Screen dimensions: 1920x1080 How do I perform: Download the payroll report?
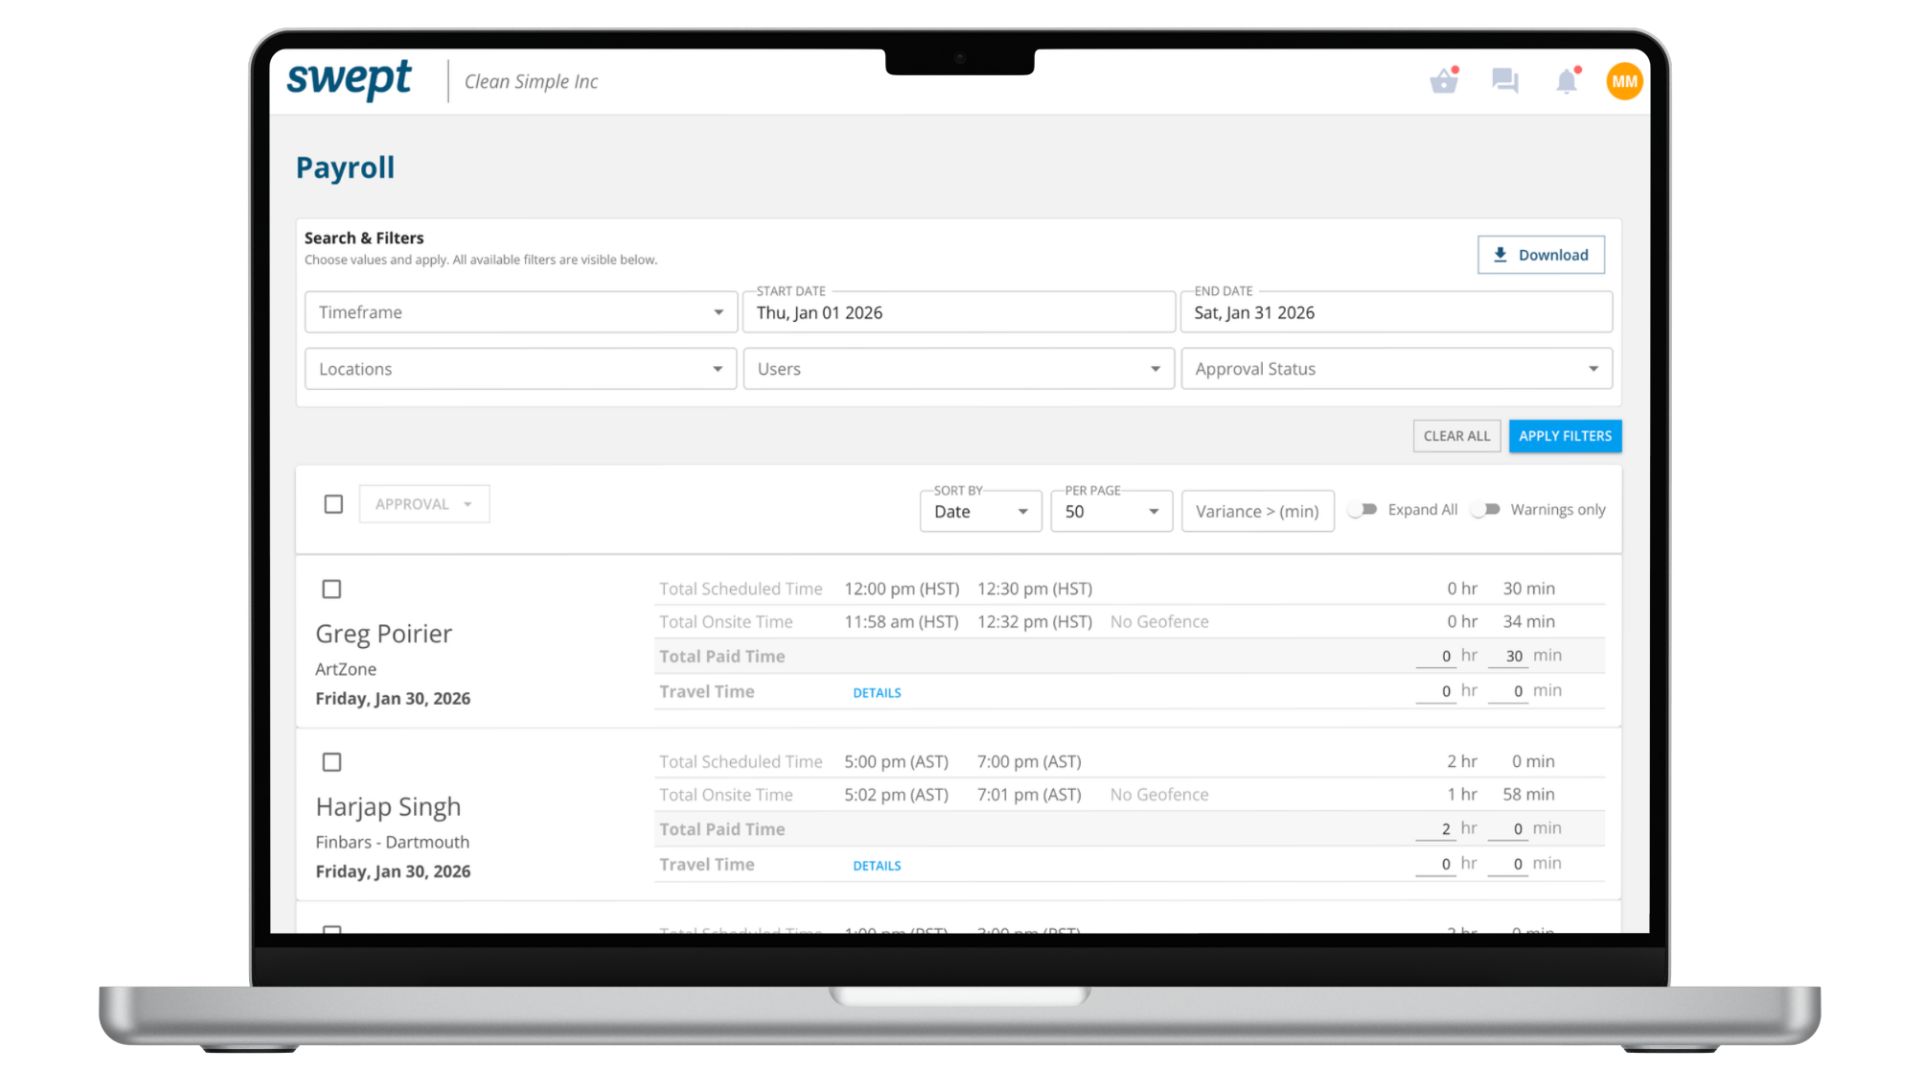coord(1541,255)
